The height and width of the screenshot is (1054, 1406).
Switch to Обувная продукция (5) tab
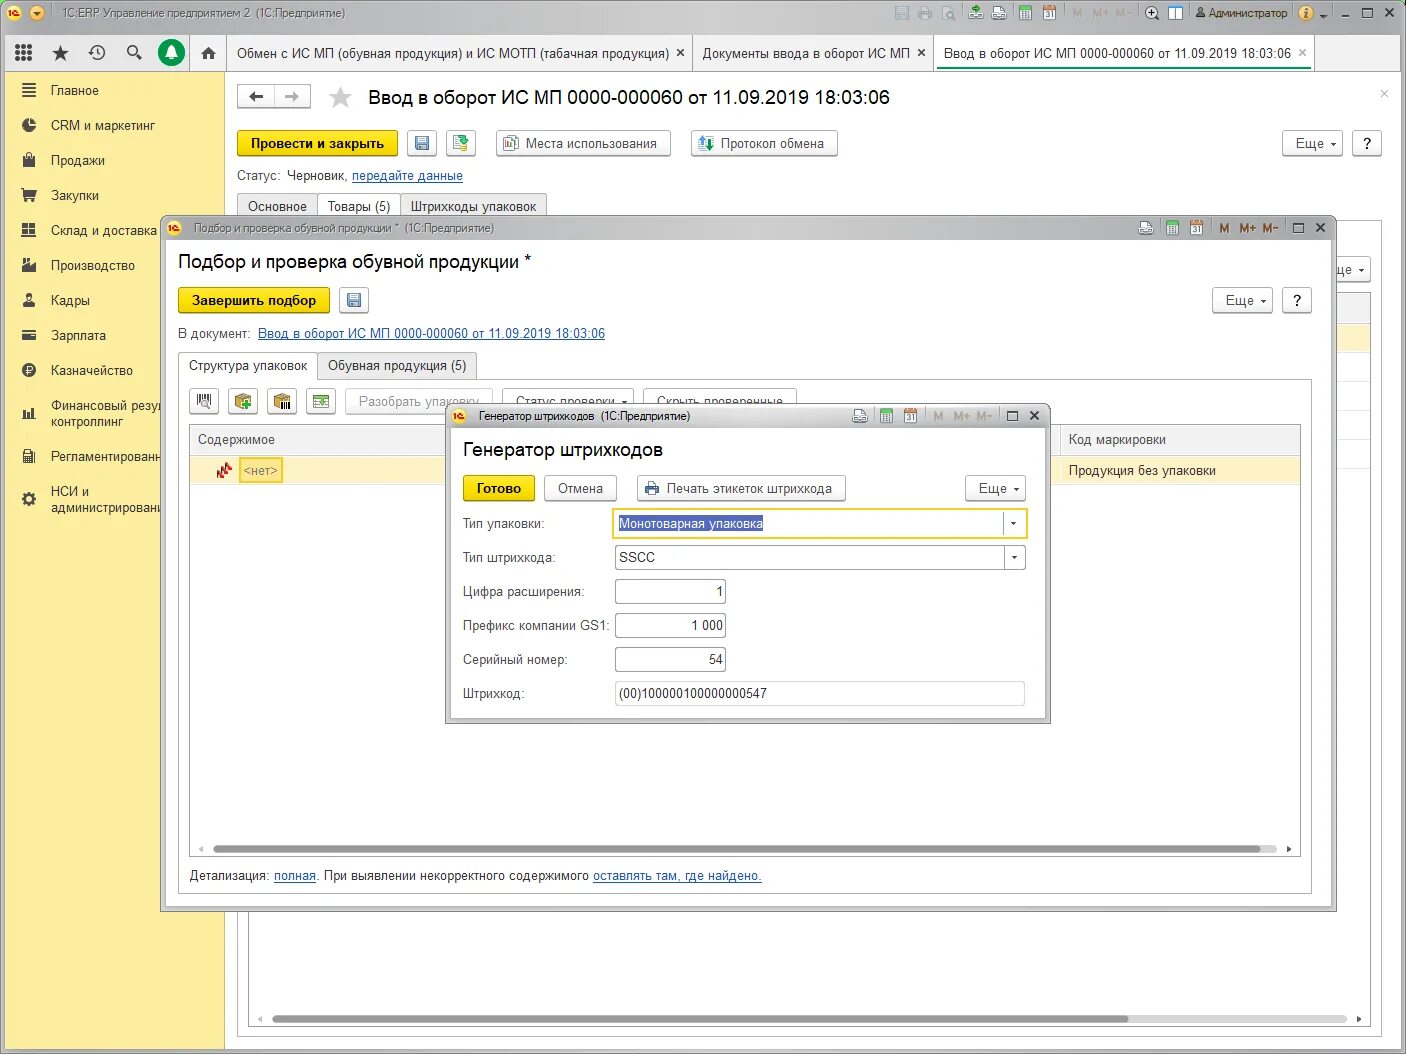pos(397,366)
